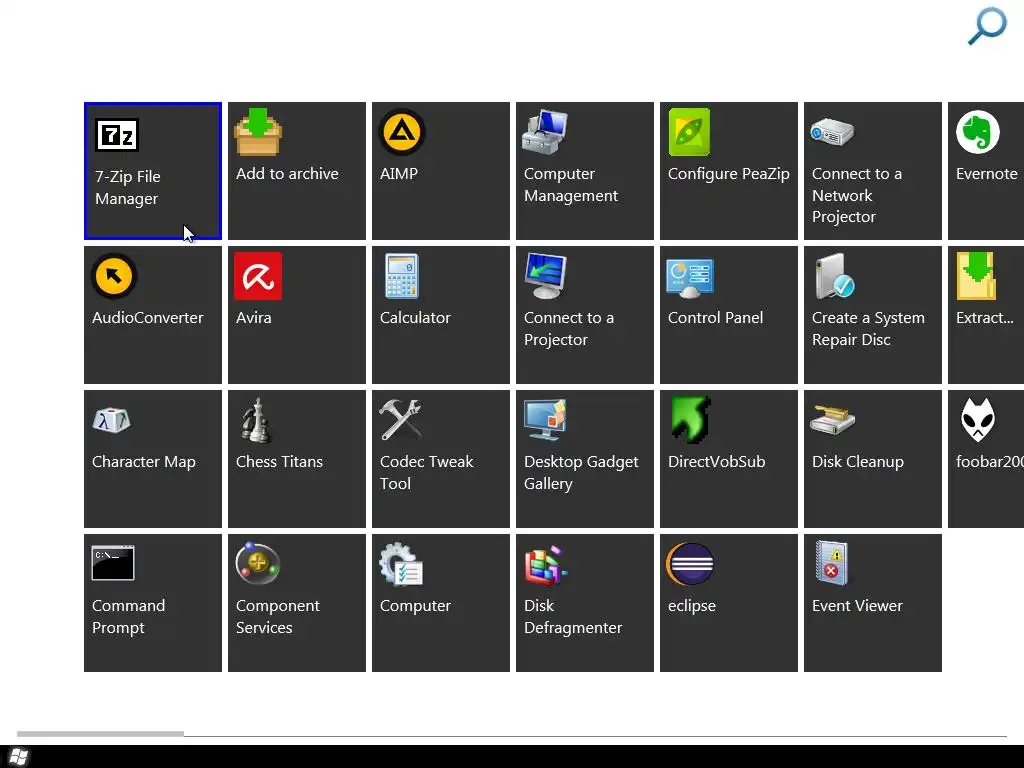Click the "Chess Titans" label
Viewport: 1024px width, 768px height.
coord(279,462)
